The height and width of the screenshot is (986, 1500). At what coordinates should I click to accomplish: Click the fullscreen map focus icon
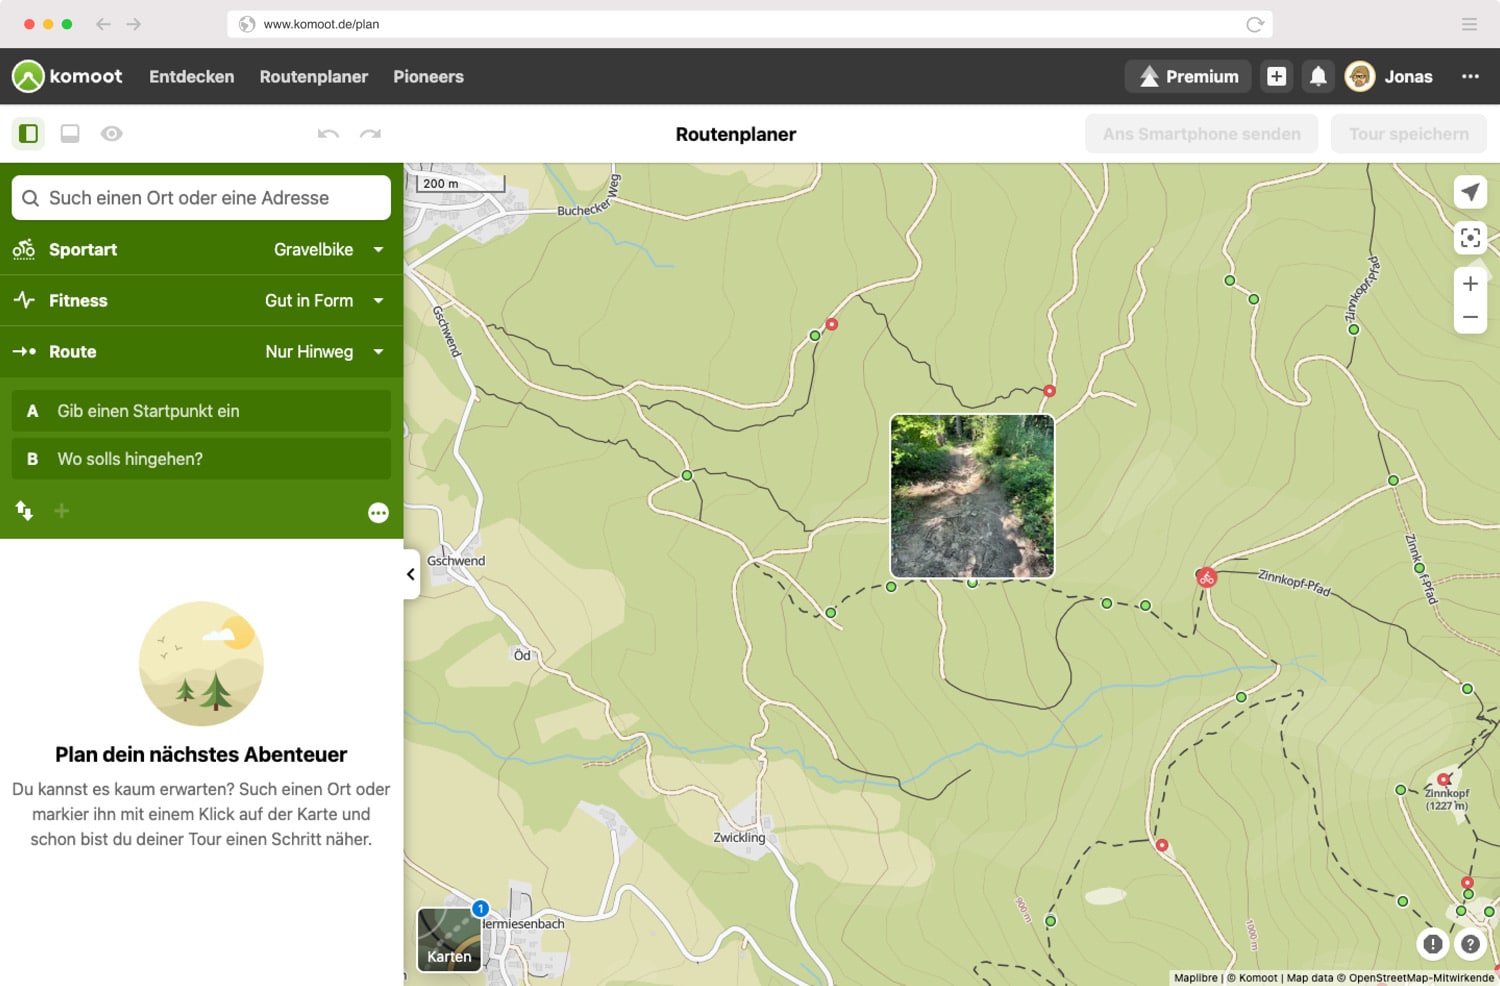[1470, 238]
